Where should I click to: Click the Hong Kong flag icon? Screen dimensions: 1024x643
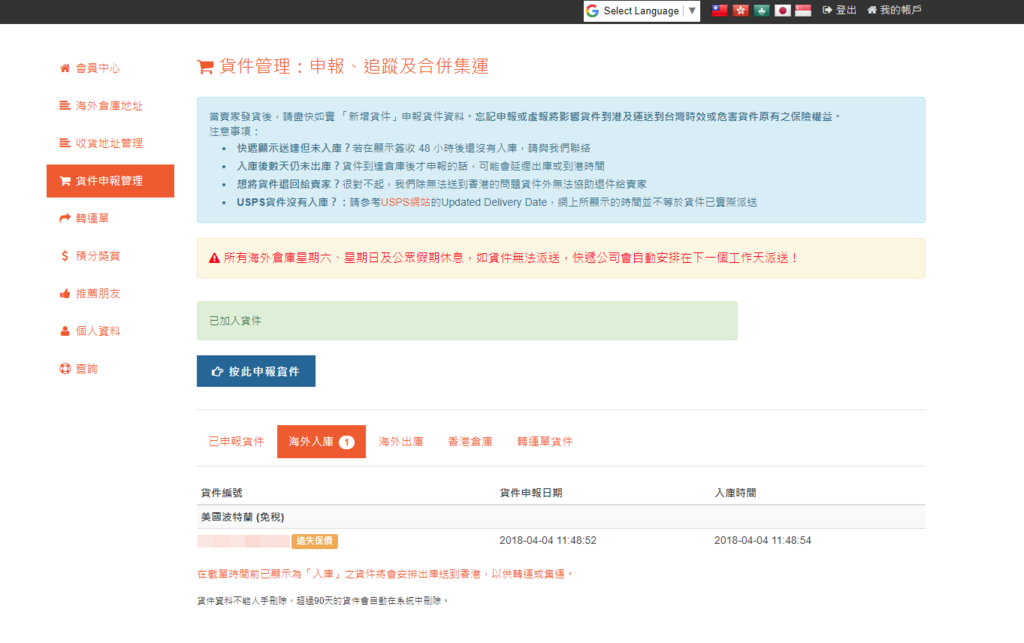coord(740,11)
